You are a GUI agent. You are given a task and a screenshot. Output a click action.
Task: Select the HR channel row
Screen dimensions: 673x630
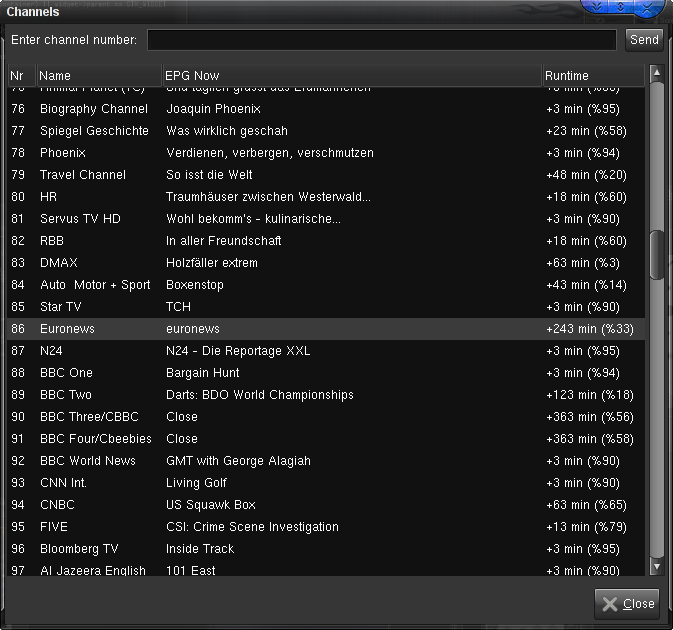pyautogui.click(x=326, y=197)
